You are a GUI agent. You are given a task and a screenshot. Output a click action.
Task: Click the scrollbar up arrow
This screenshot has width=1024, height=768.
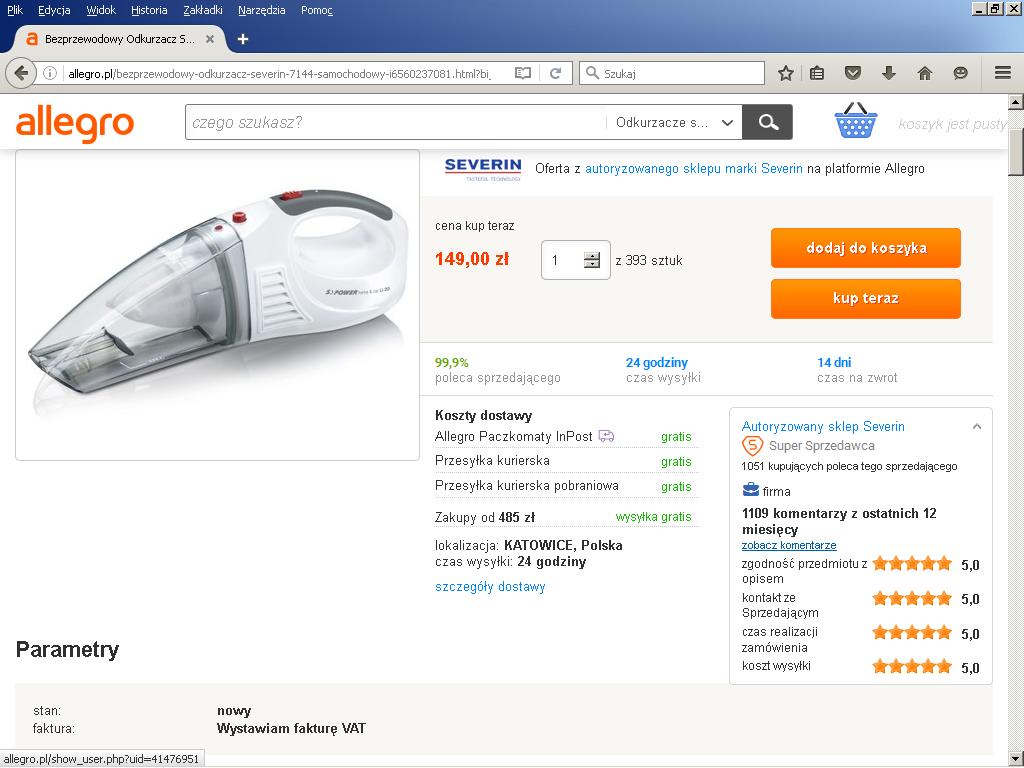tap(1016, 102)
